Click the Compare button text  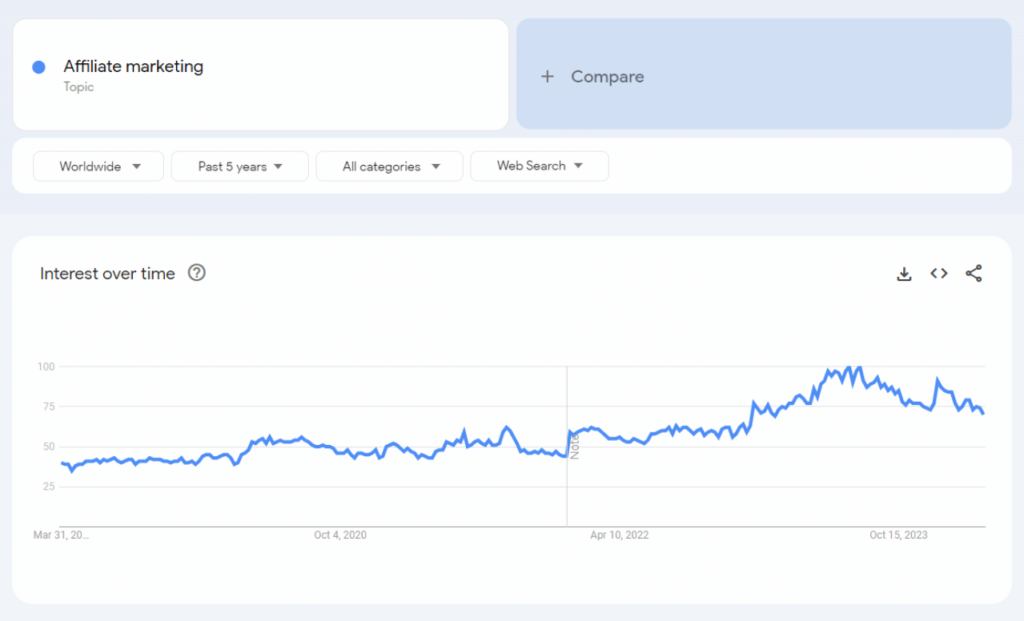[607, 76]
